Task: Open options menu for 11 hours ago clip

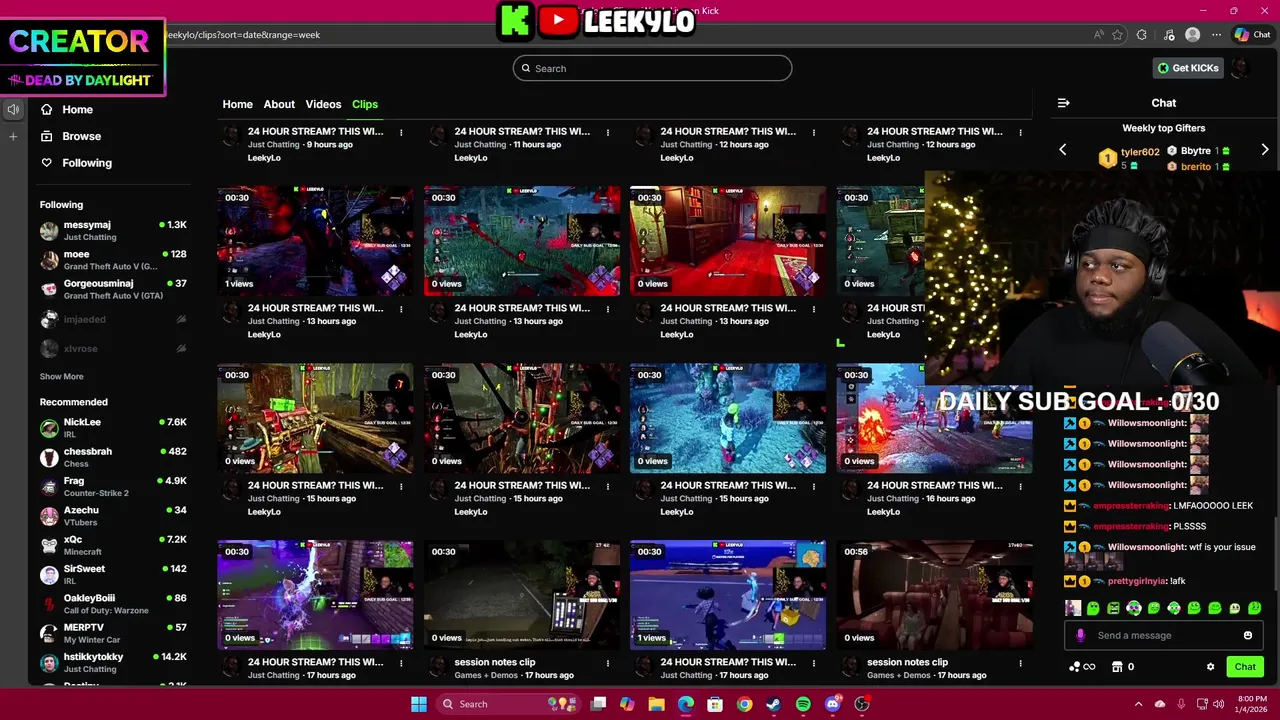Action: (608, 132)
